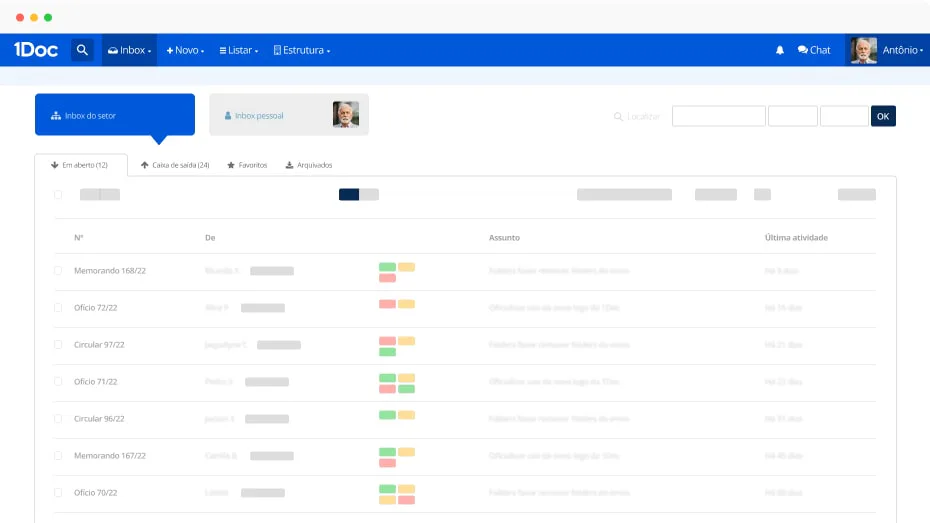930x523 pixels.
Task: Tick checkbox for Circular 96/22
Action: click(58, 419)
